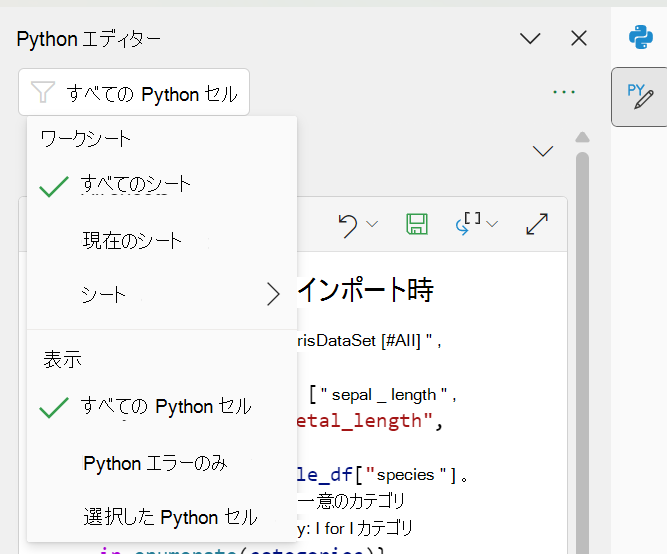Collapse the cell section chevron
This screenshot has height=554, width=667.
(543, 151)
